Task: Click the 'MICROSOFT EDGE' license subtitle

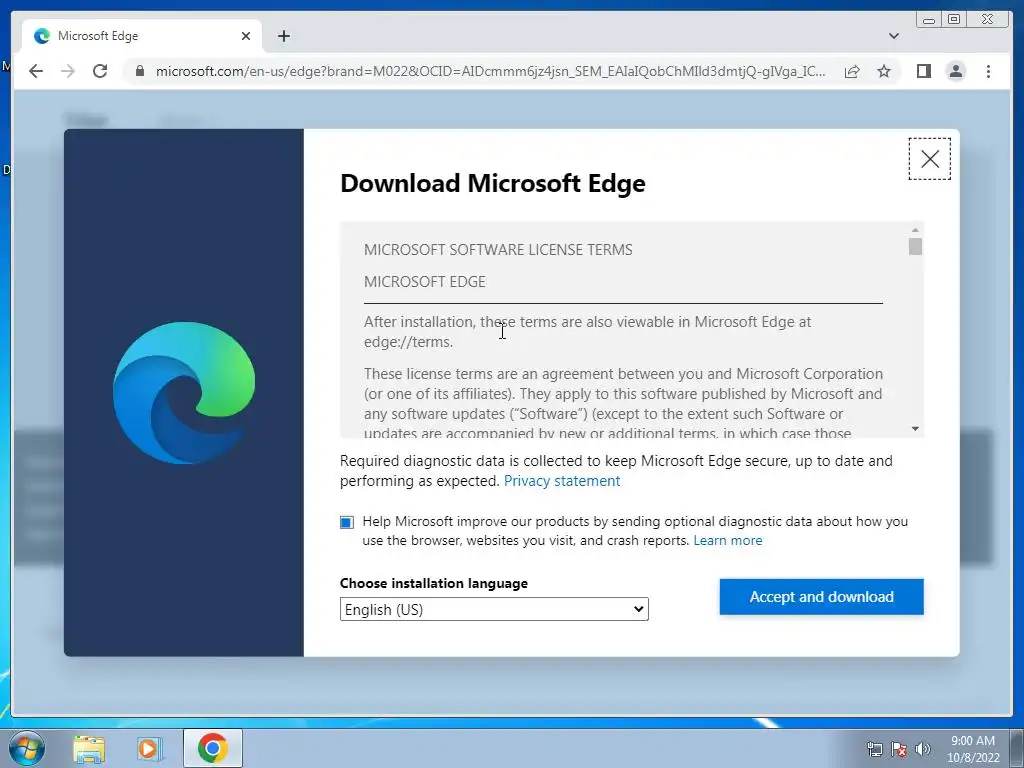Action: [x=424, y=281]
